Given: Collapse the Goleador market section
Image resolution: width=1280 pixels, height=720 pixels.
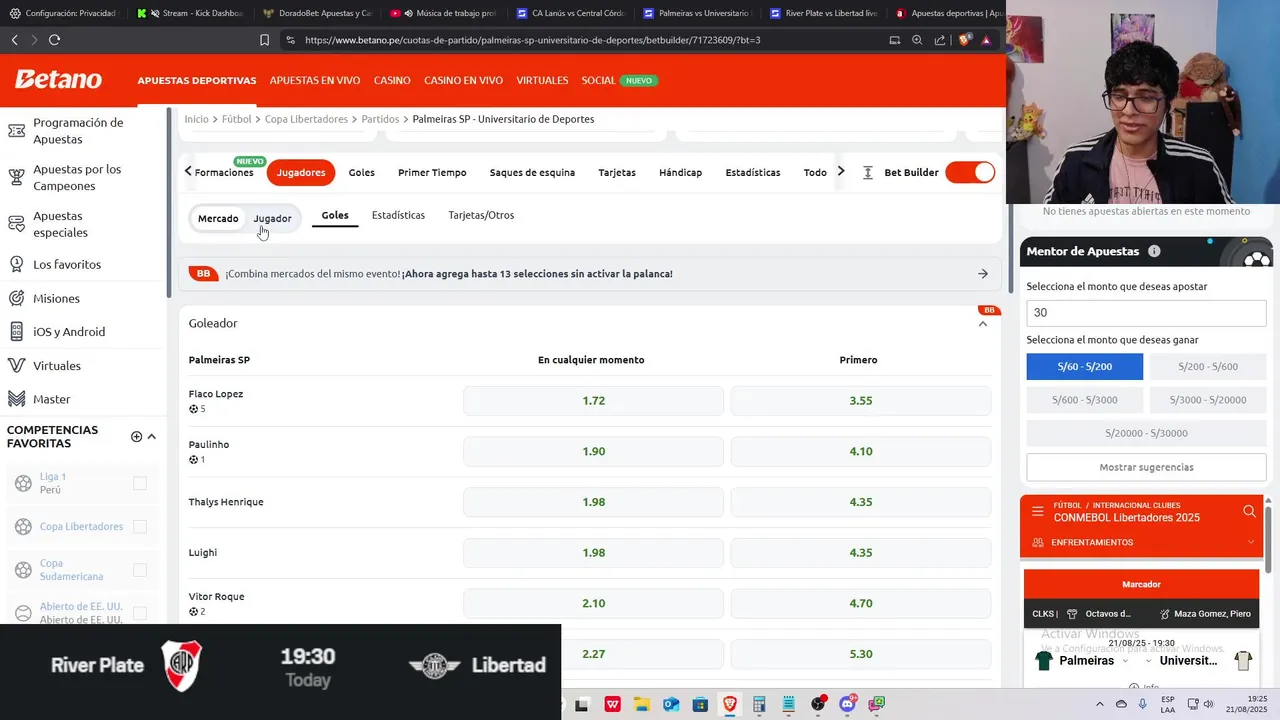Looking at the screenshot, I should click(x=983, y=323).
